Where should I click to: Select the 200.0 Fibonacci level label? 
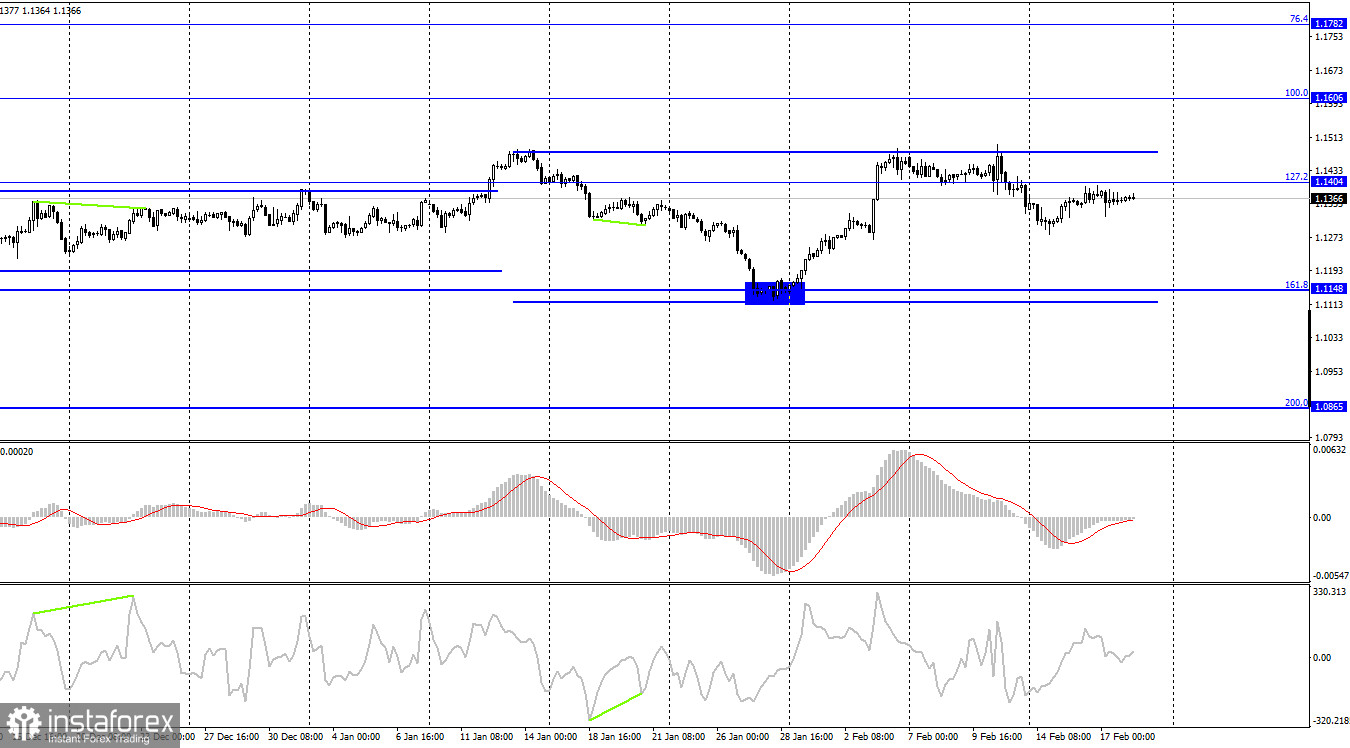click(x=1296, y=403)
